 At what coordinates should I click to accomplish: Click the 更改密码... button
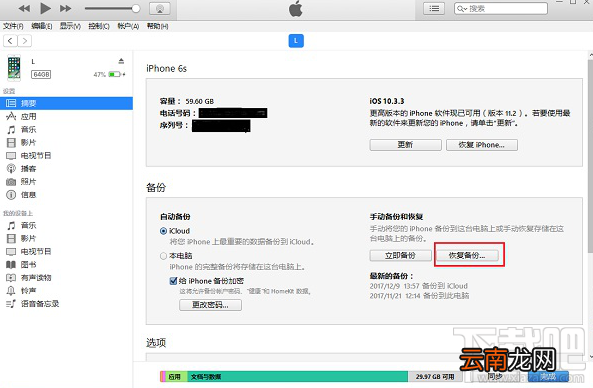pos(210,305)
